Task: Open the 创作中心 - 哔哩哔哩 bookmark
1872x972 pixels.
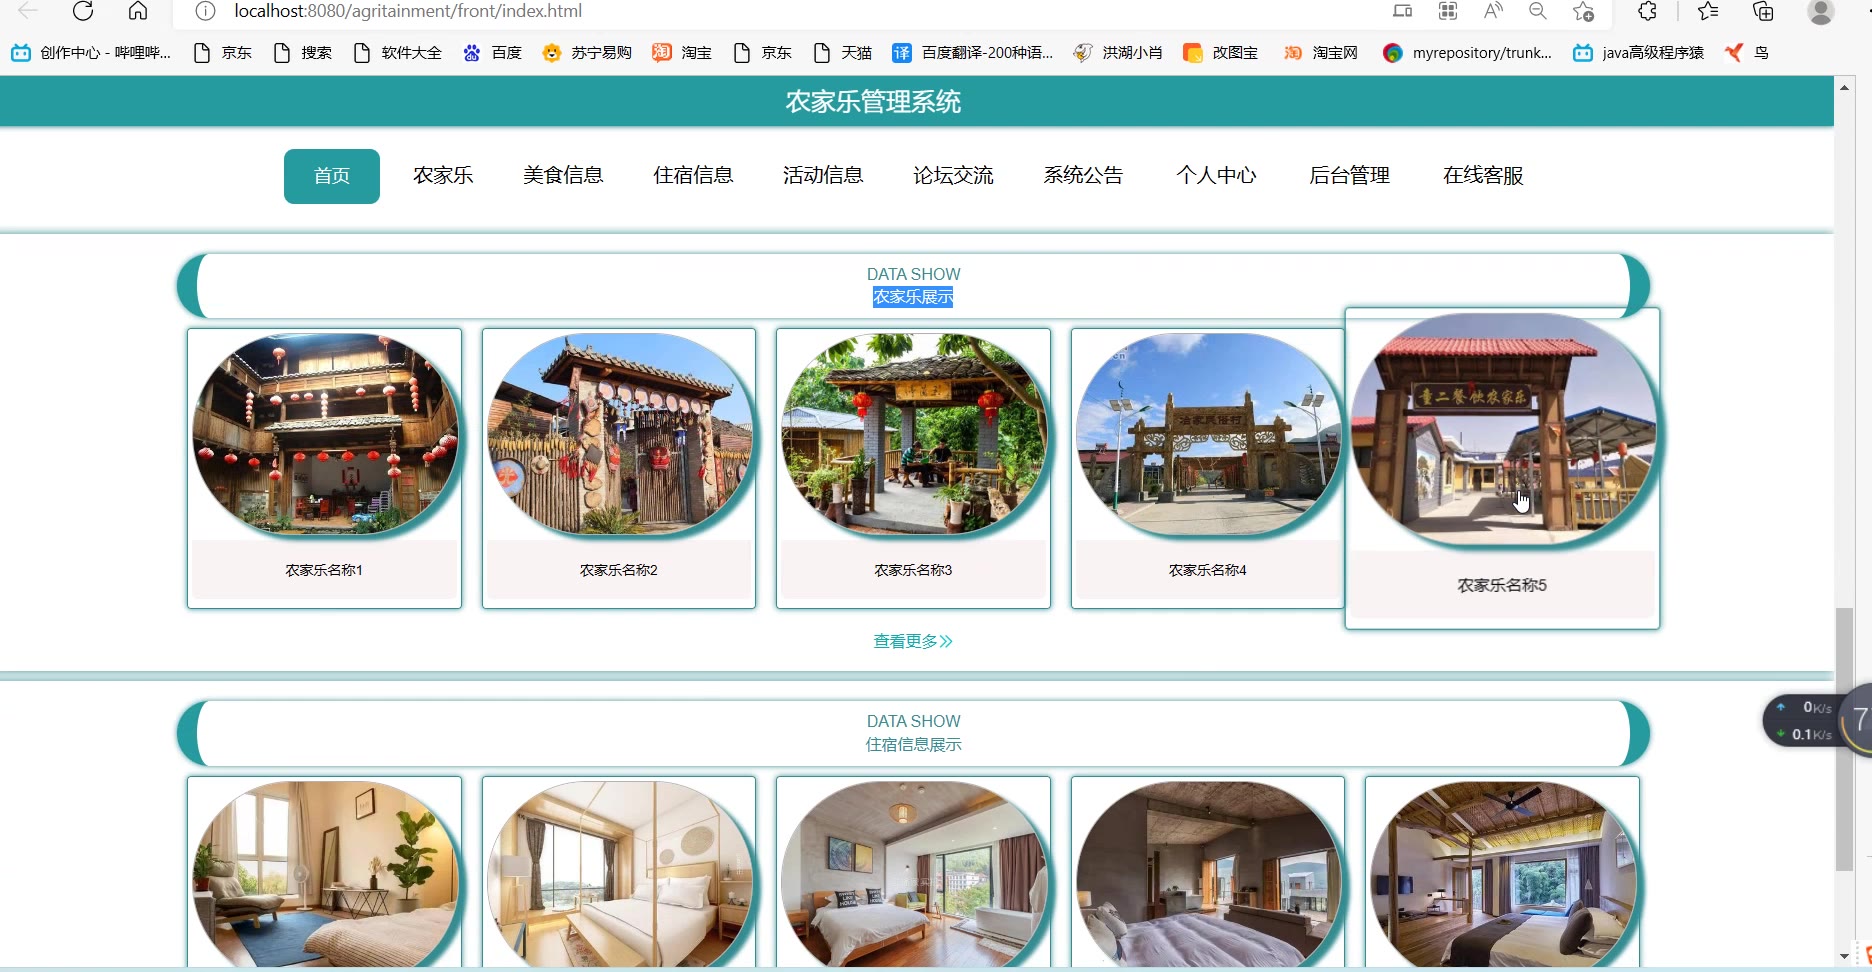Action: (x=91, y=53)
